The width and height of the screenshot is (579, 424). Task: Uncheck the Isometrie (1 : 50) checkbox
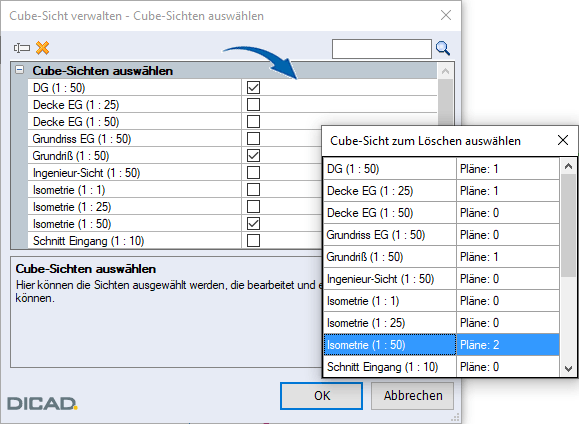253,223
